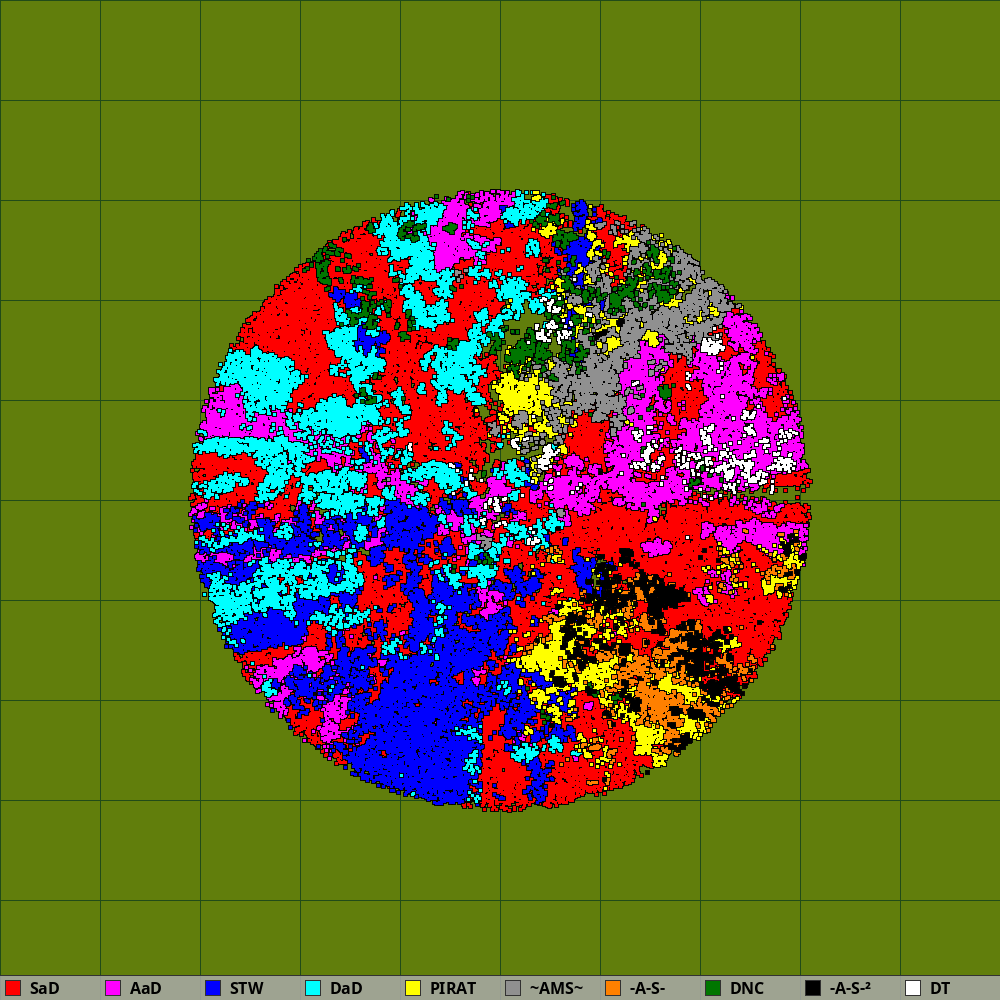Click the blue STW legend swatch
Screen dimensions: 1000x1000
213,988
